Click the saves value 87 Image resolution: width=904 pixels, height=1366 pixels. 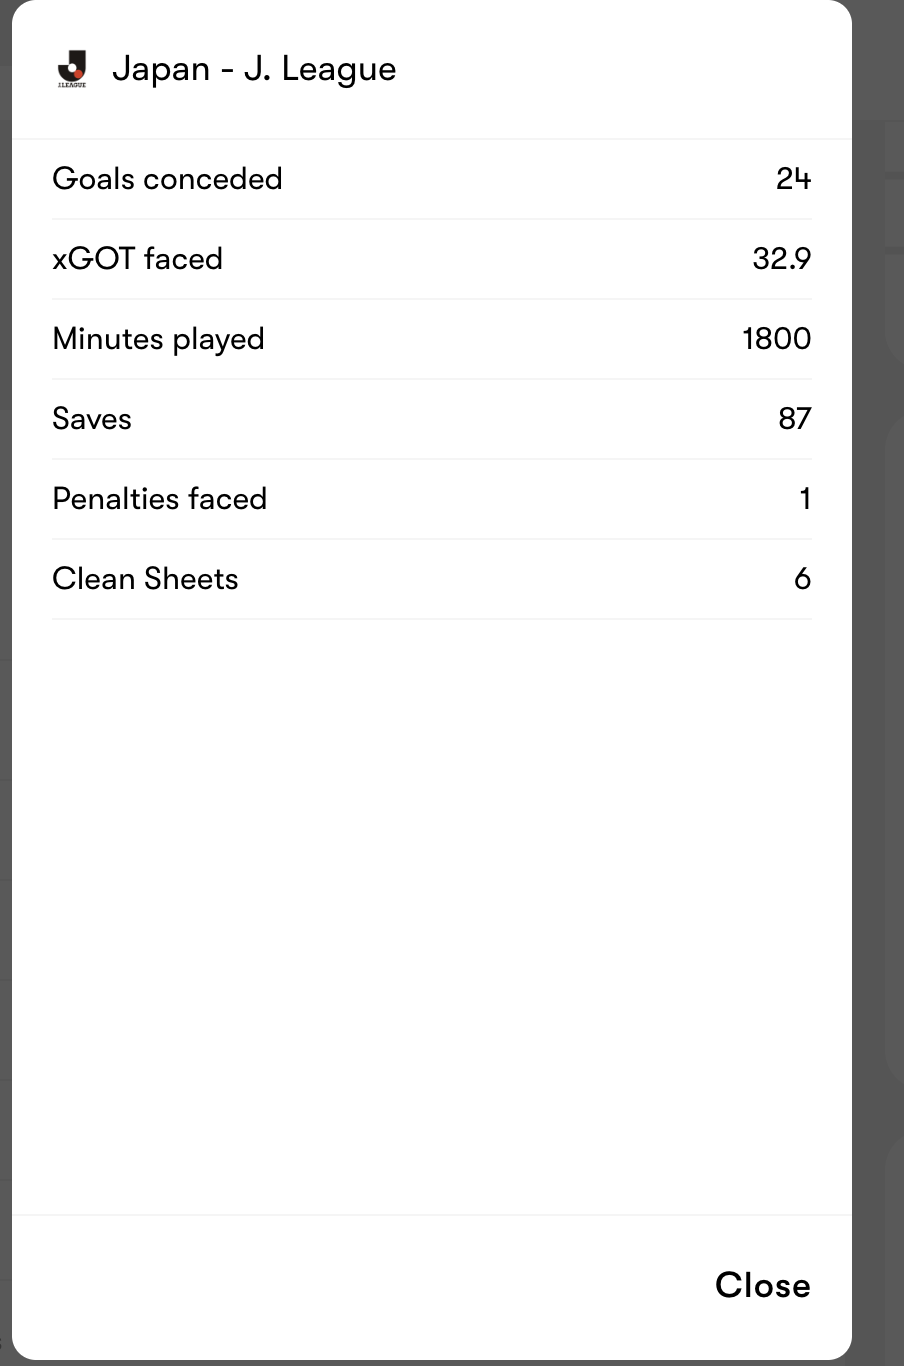point(794,419)
